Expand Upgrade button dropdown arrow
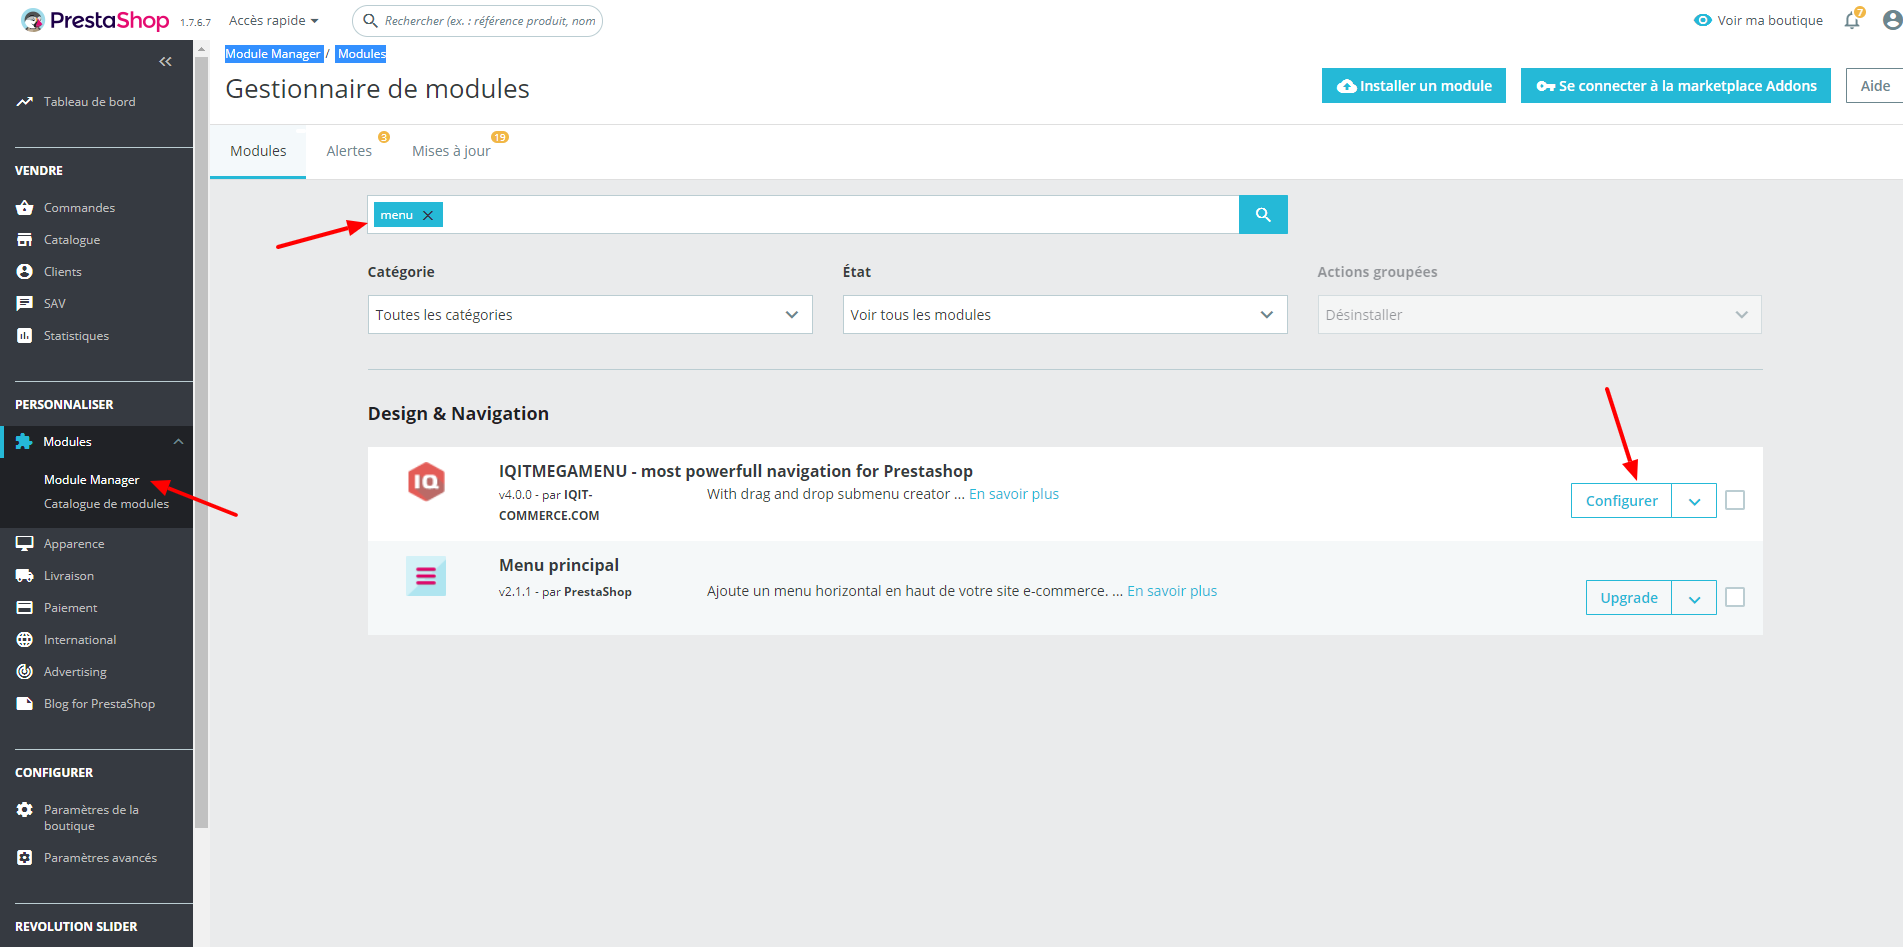 pos(1694,598)
